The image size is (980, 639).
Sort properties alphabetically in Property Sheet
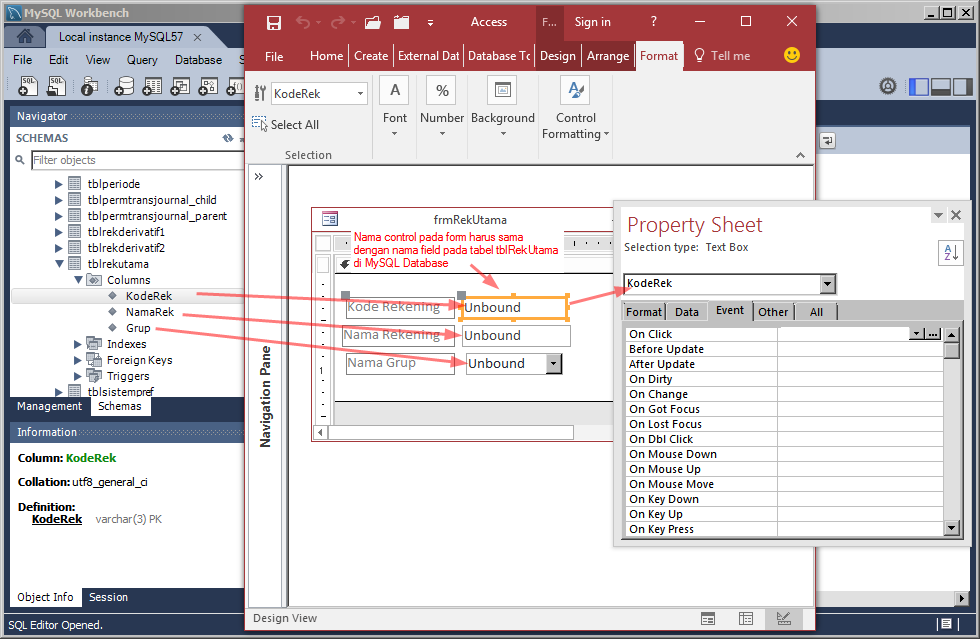coord(950,253)
